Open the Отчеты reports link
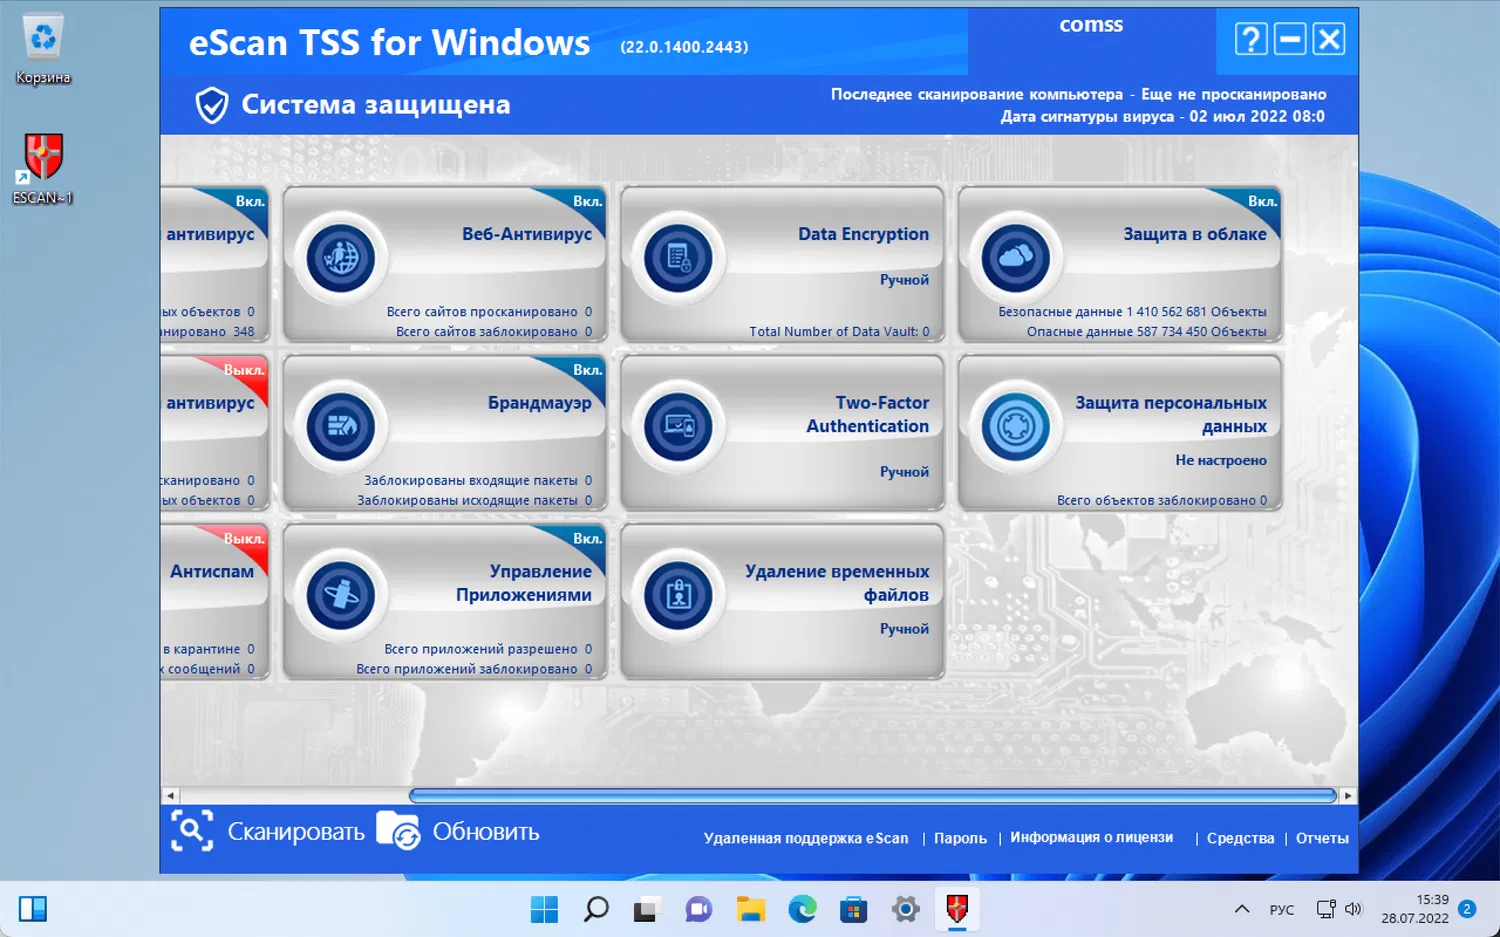This screenshot has width=1500, height=937. tap(1322, 838)
